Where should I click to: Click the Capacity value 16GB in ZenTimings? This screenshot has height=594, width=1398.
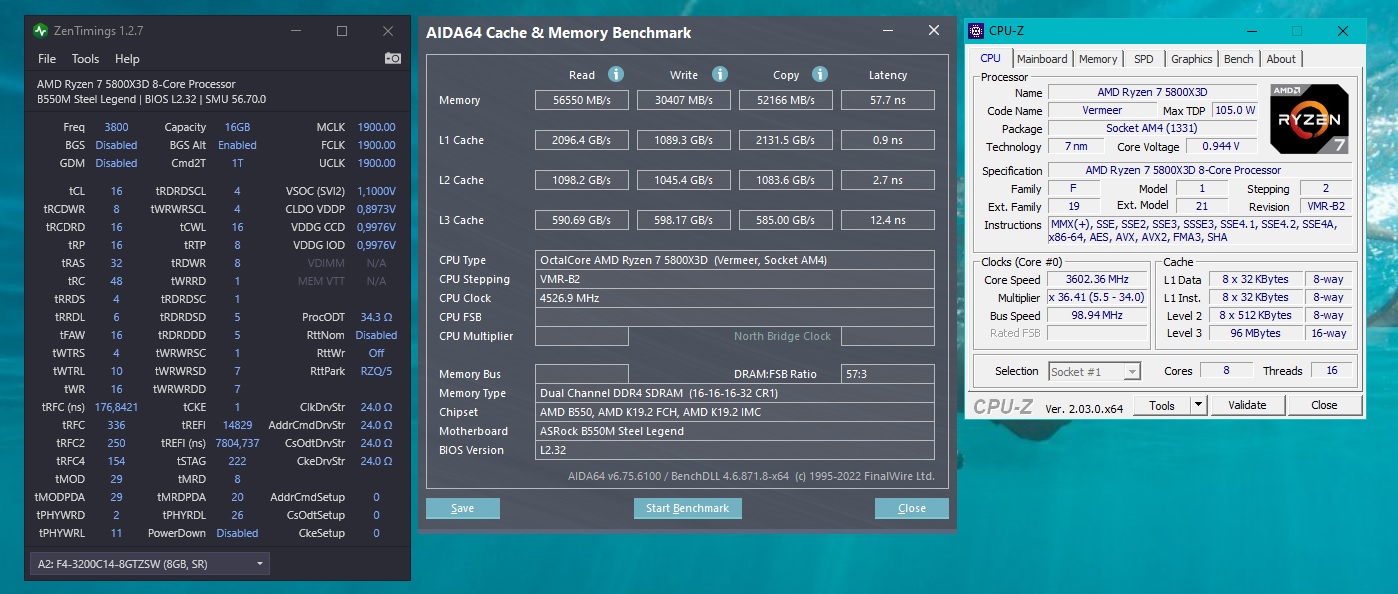[x=237, y=127]
